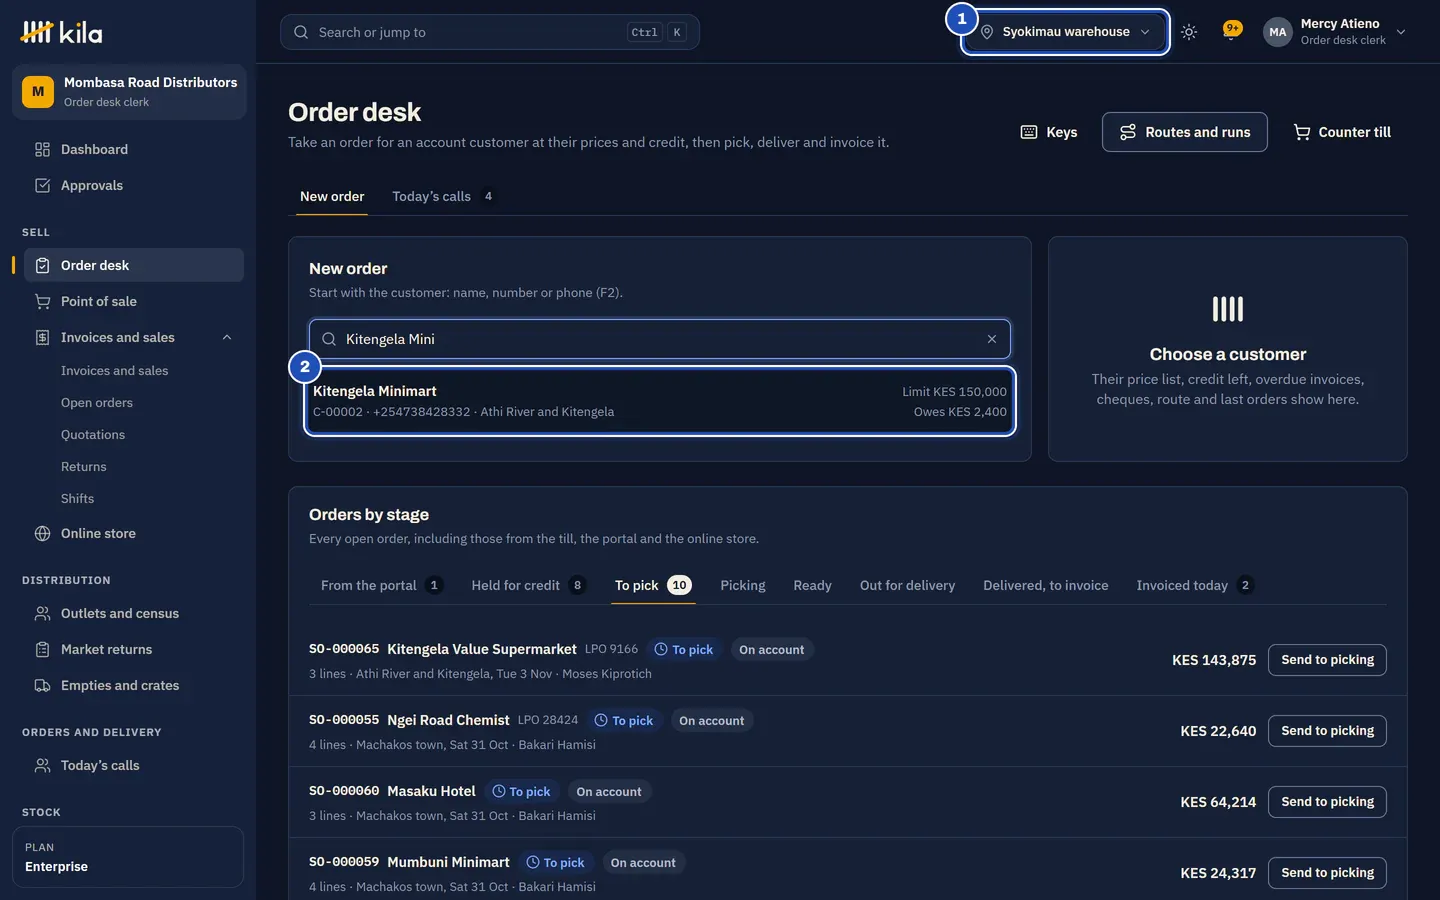1440x900 pixels.
Task: Switch to Today's calls tab
Action: [x=441, y=196]
